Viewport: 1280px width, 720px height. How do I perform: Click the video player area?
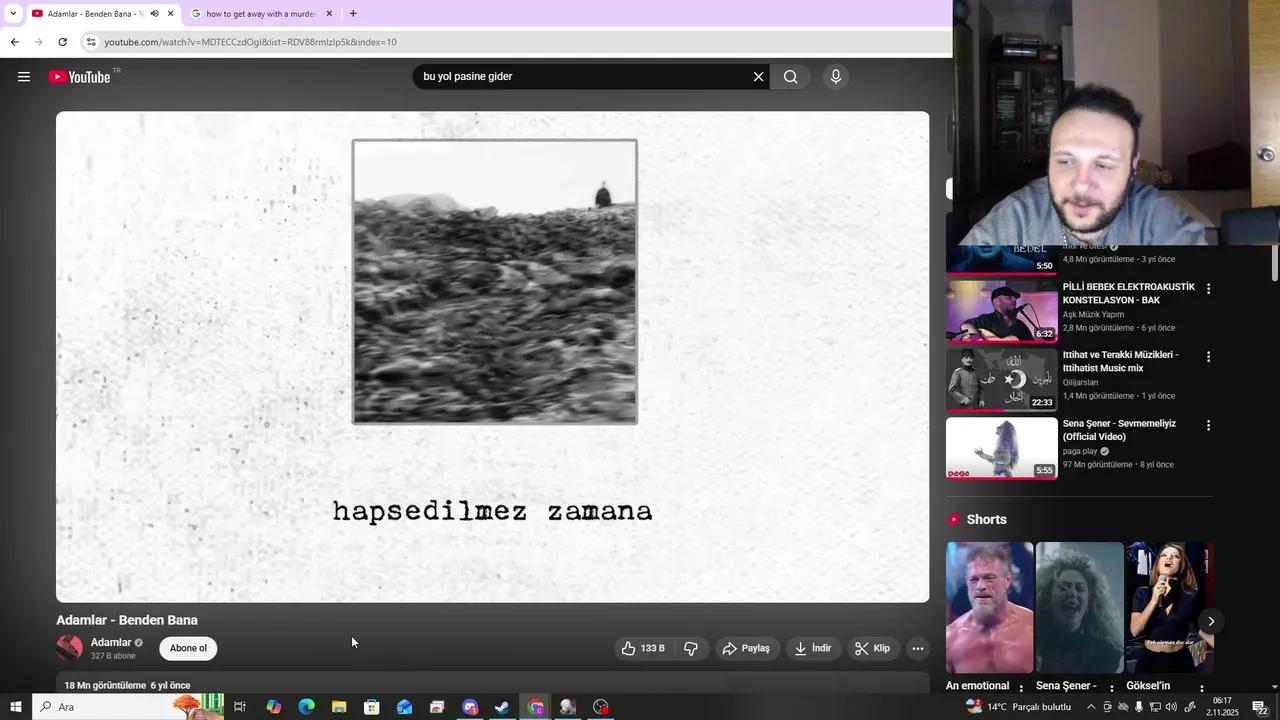pos(492,357)
